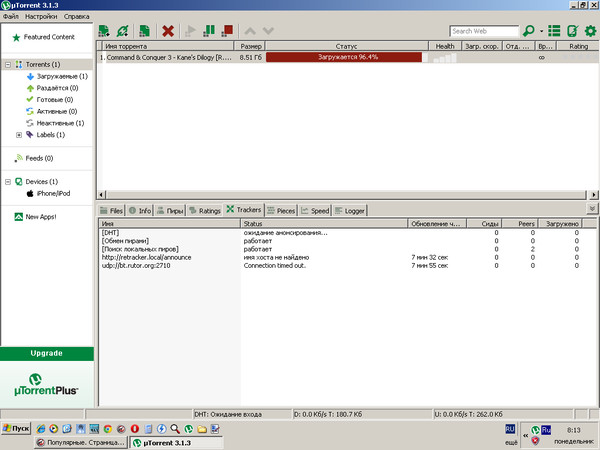Switch to the Ratings tab
The width and height of the screenshot is (600, 450).
coord(205,211)
